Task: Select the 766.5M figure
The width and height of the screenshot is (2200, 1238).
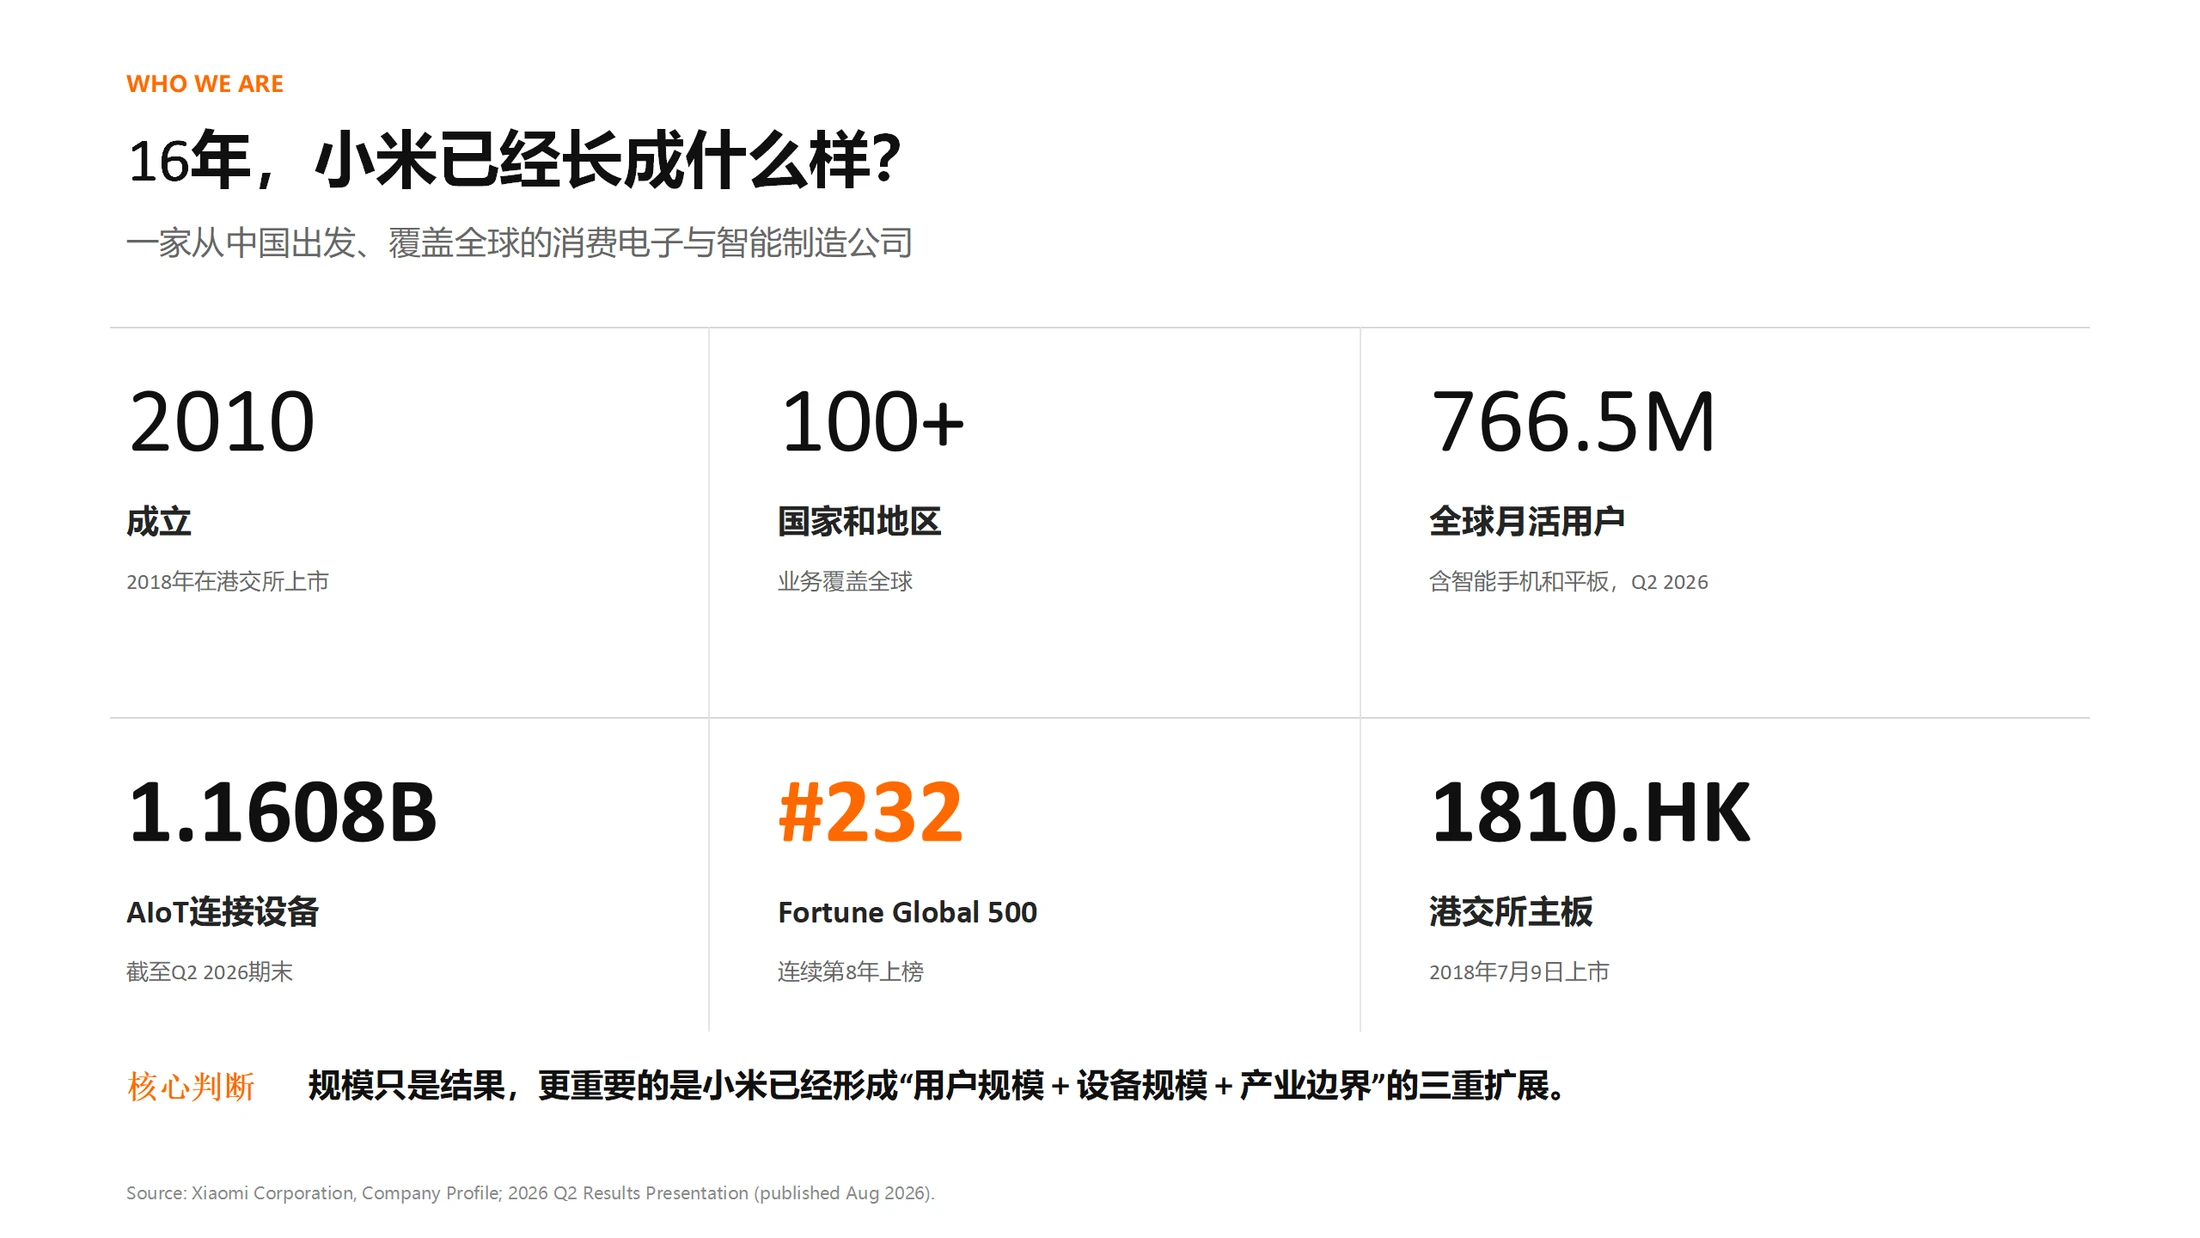Action: point(1573,422)
